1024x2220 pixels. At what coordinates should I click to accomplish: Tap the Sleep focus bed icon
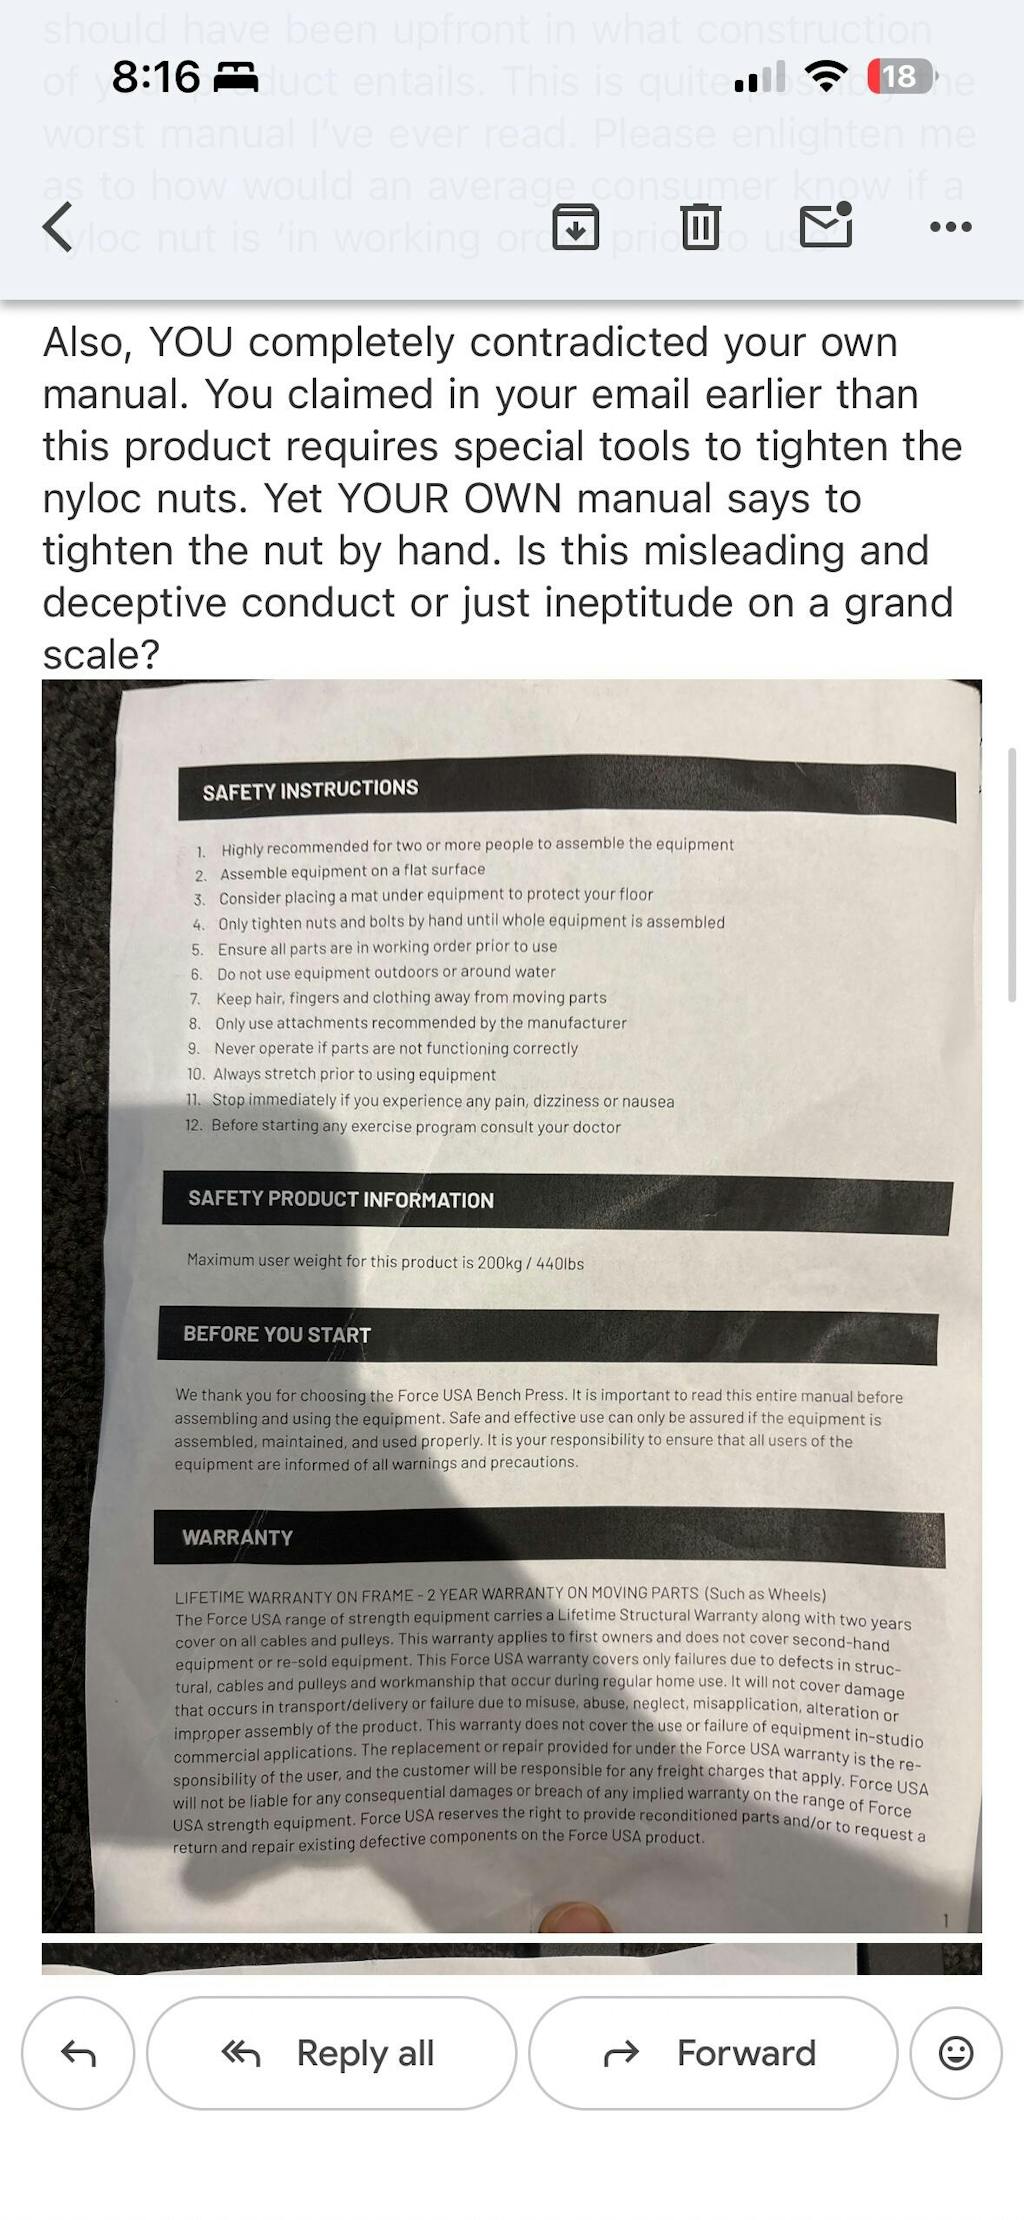[236, 77]
